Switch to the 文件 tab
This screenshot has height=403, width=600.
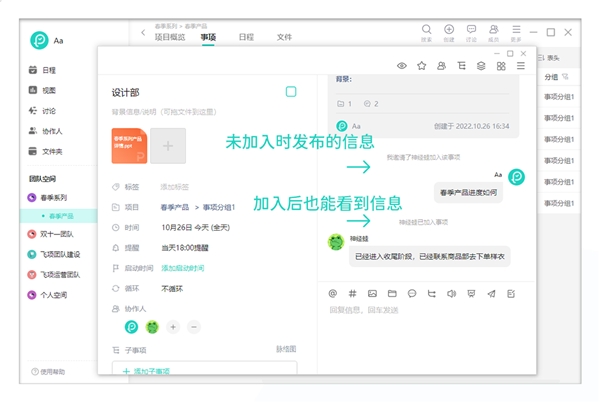tap(284, 37)
